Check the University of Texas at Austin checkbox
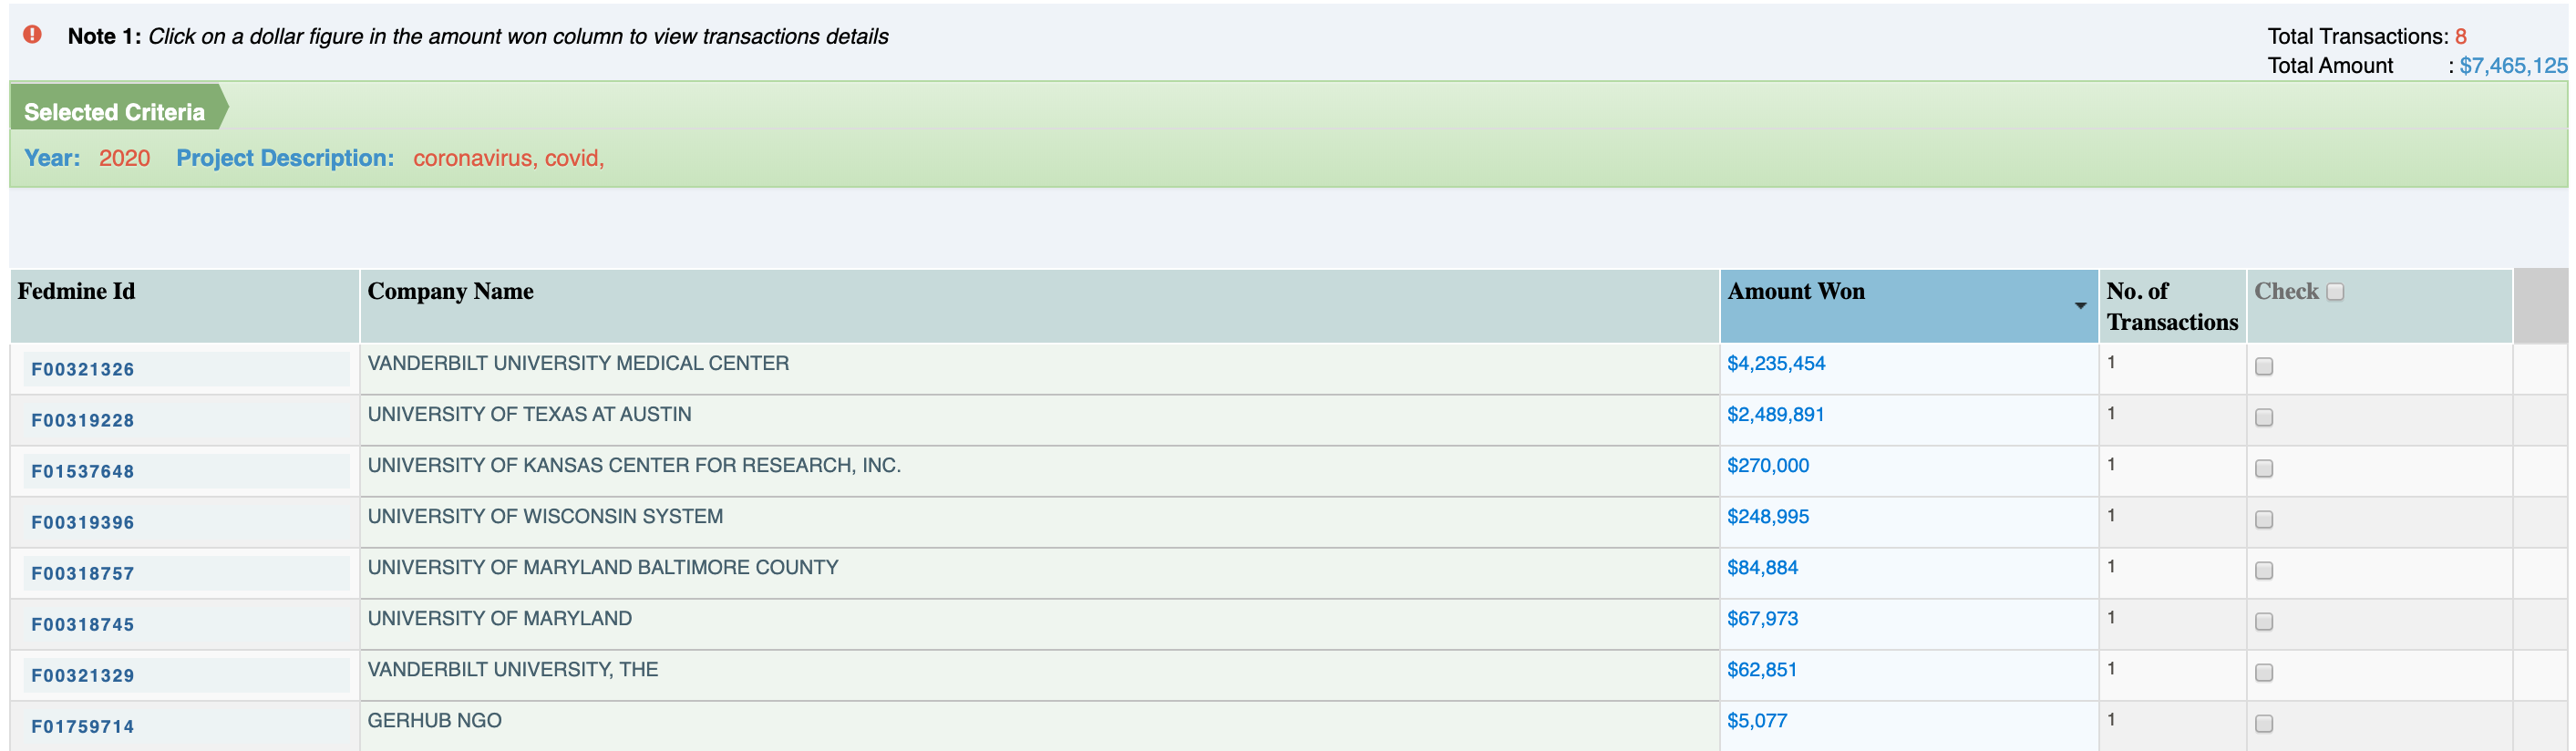The height and width of the screenshot is (751, 2576). click(2264, 418)
